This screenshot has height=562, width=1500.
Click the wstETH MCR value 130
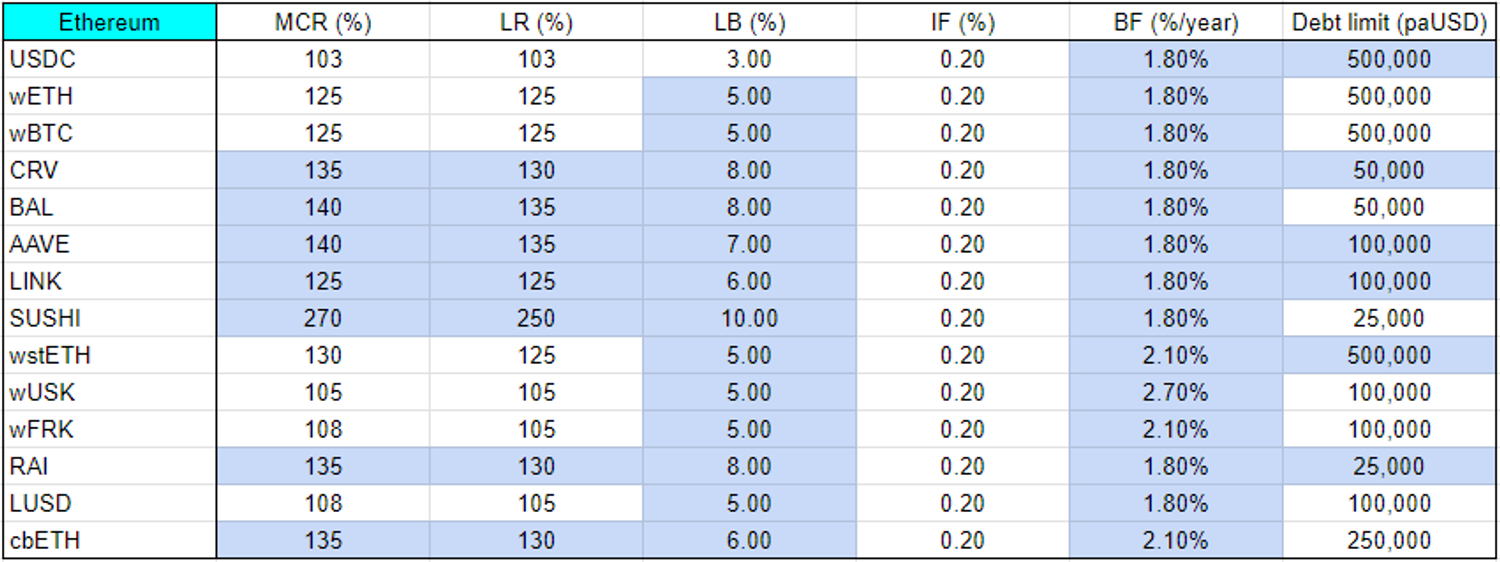323,356
